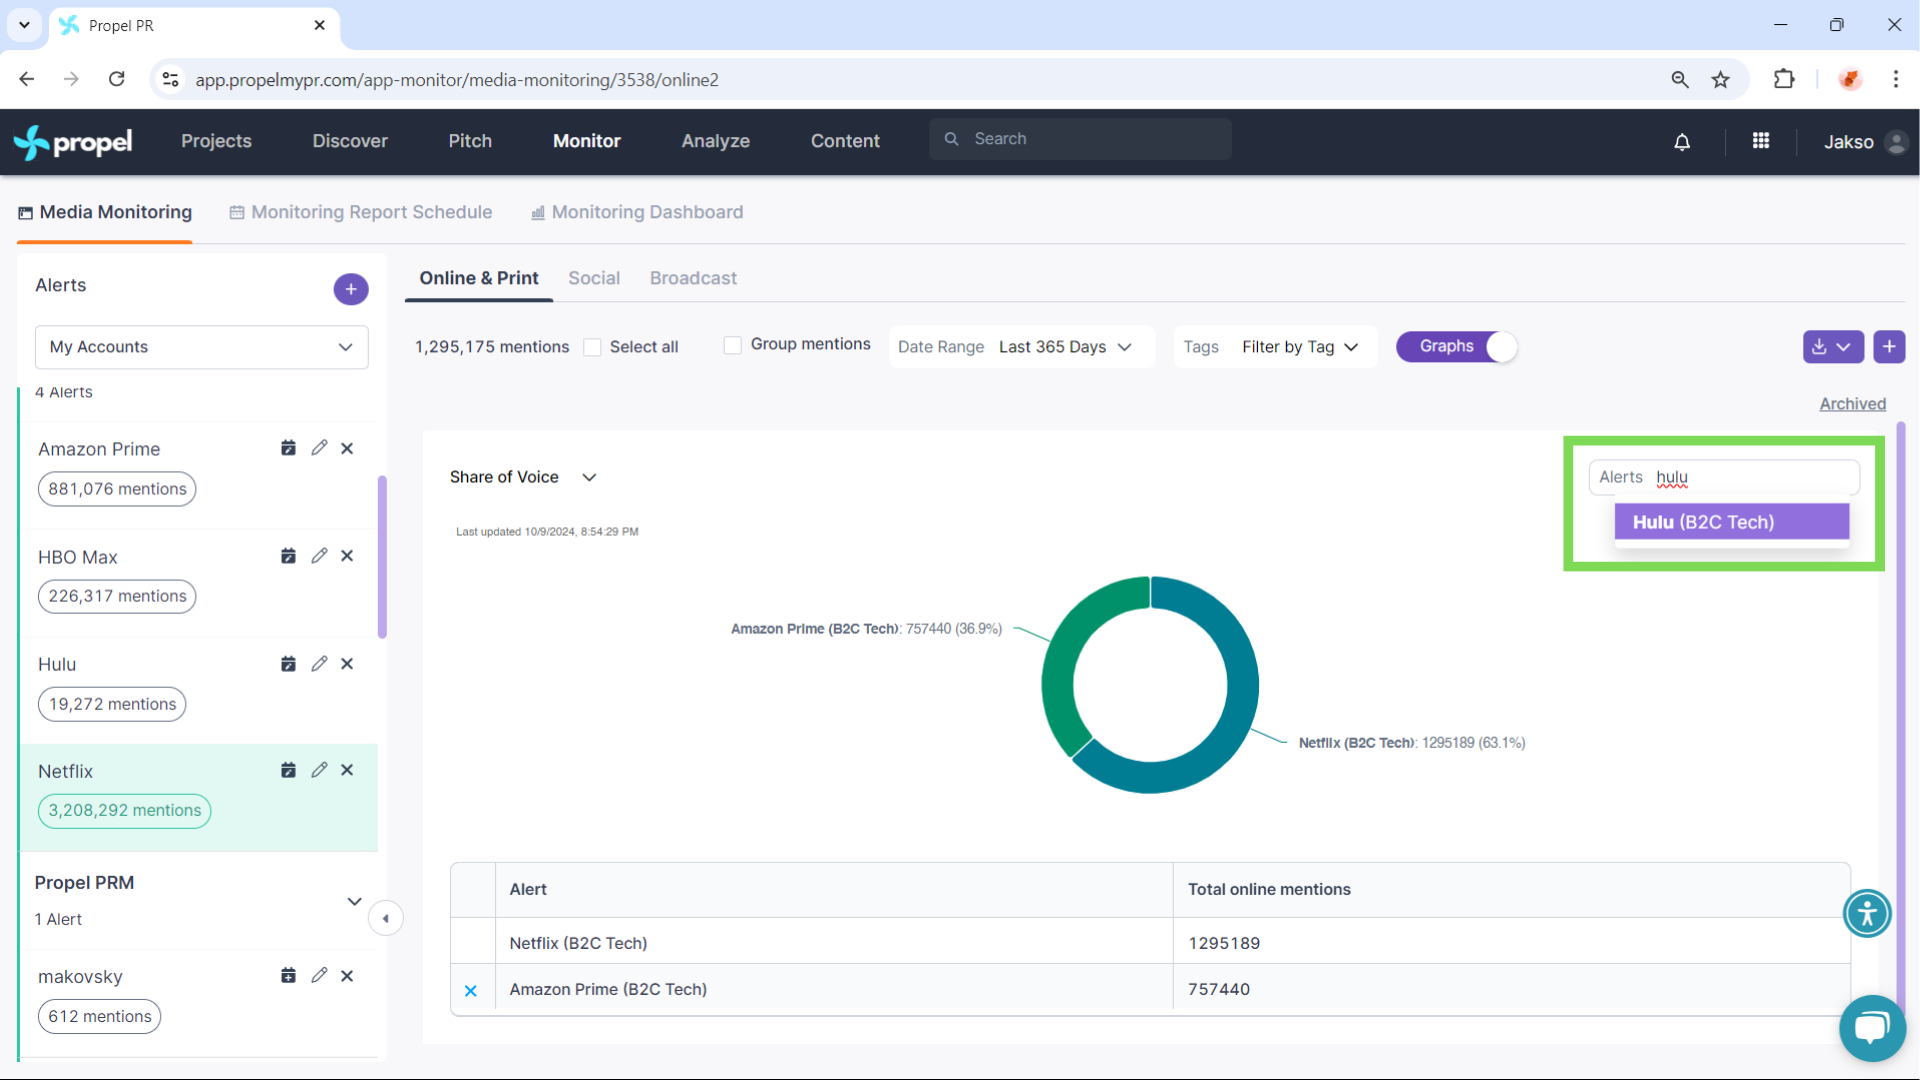Open the Analyze menu
Viewport: 1920px width, 1080px height.
[716, 141]
